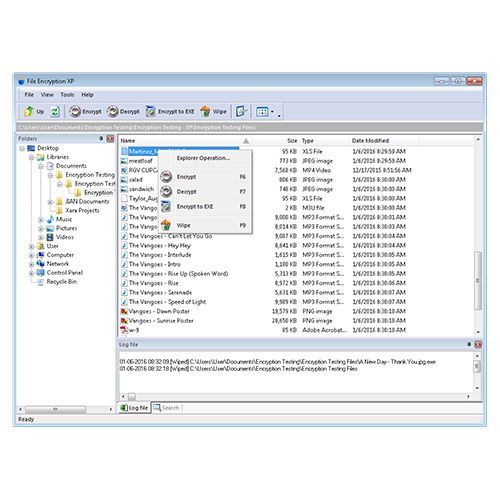
Task: Click the file list vertical scrollbar
Action: pos(478,235)
